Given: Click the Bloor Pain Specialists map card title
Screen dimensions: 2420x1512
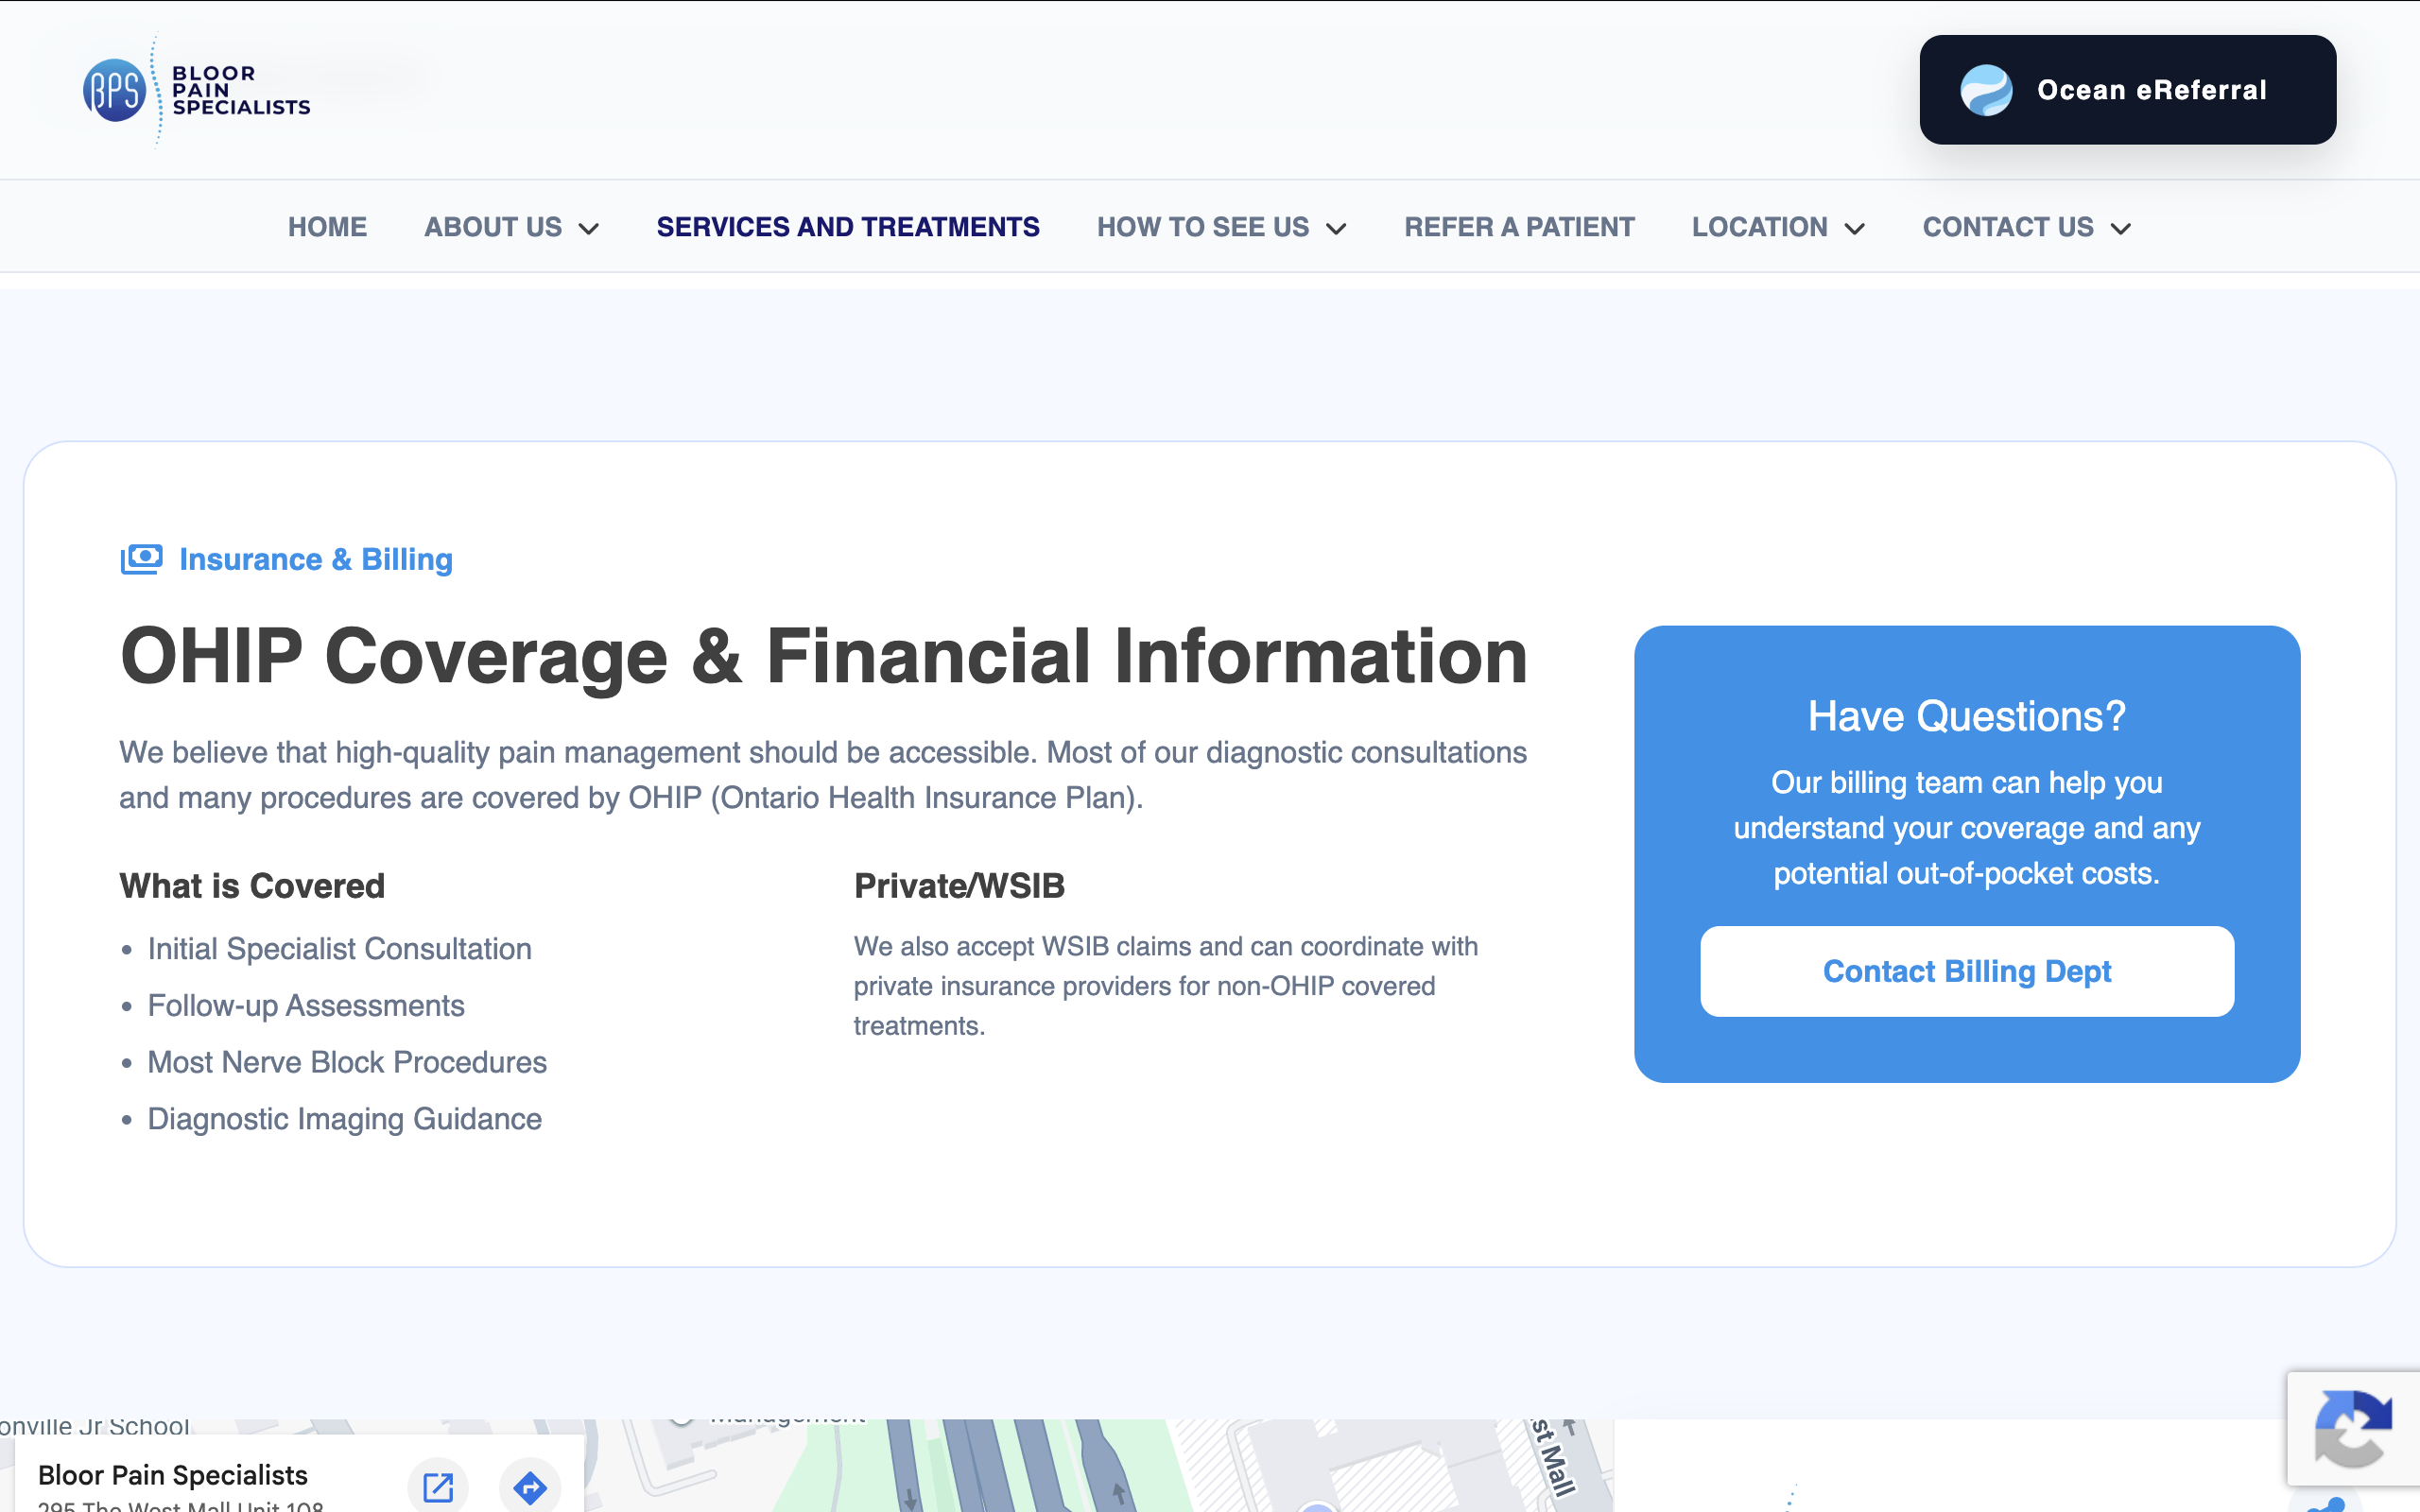Looking at the screenshot, I should pos(173,1475).
